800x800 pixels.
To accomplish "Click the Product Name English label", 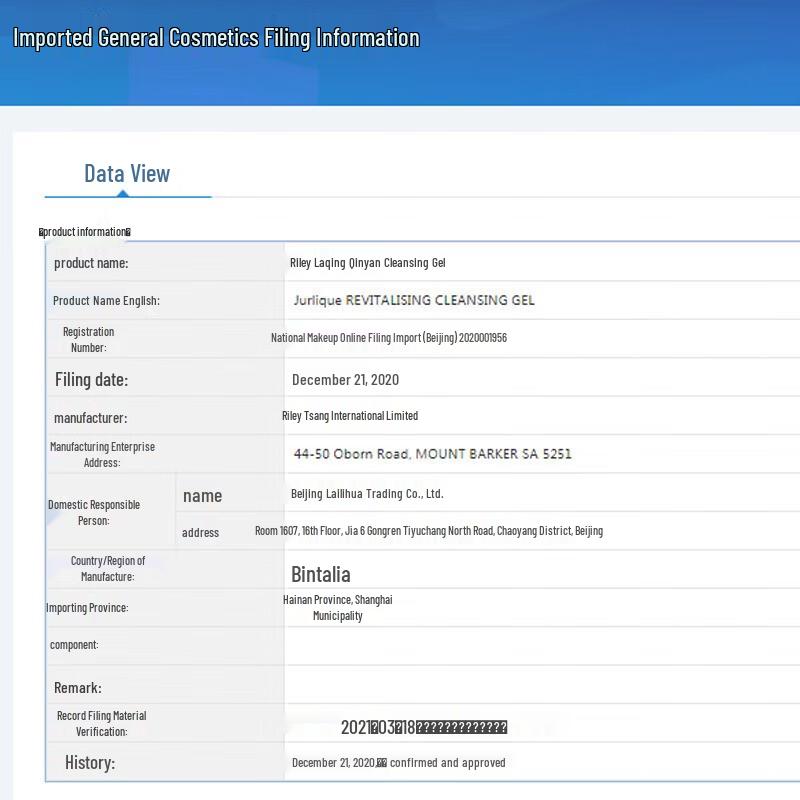I will pos(106,301).
